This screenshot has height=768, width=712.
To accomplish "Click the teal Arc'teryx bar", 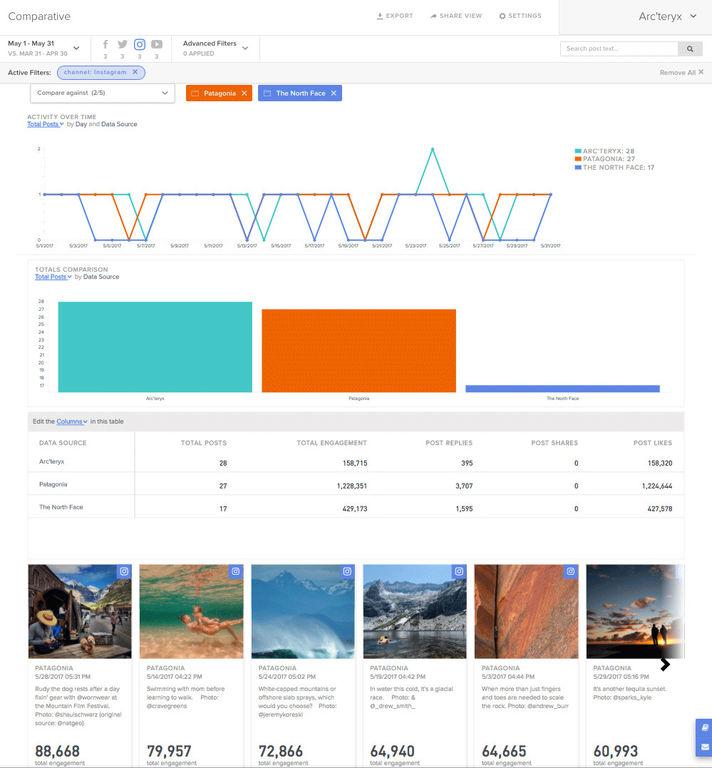I will point(155,347).
